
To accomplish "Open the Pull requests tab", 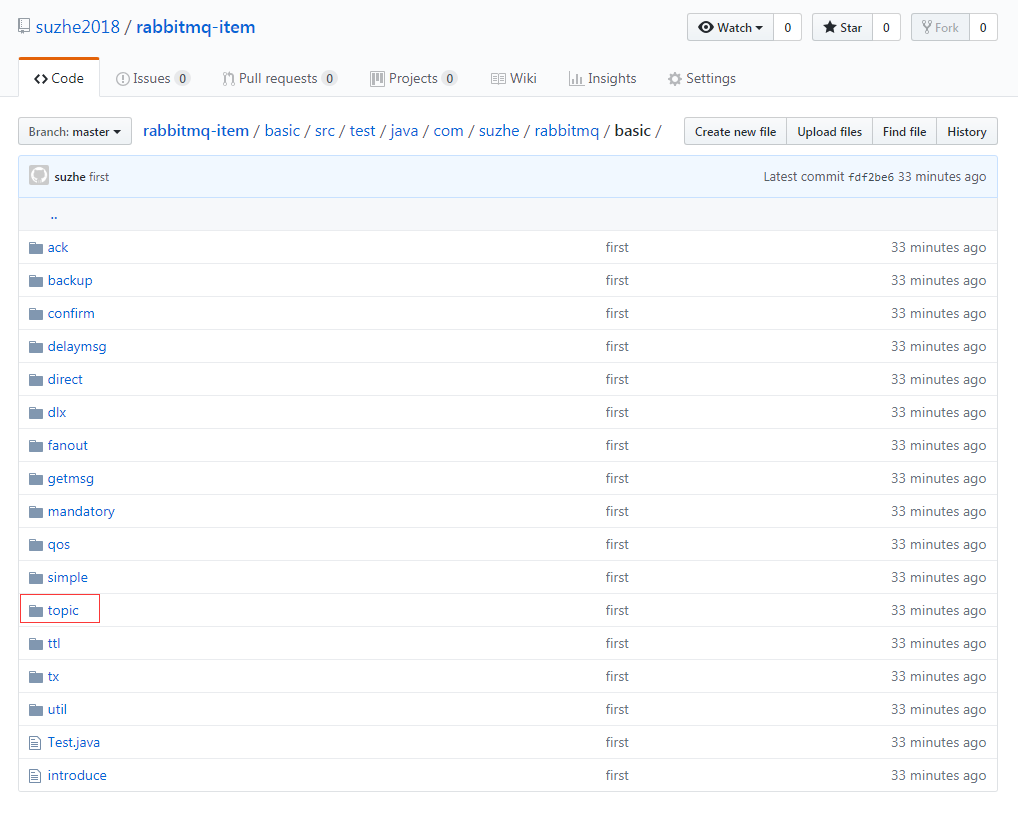I will point(279,79).
